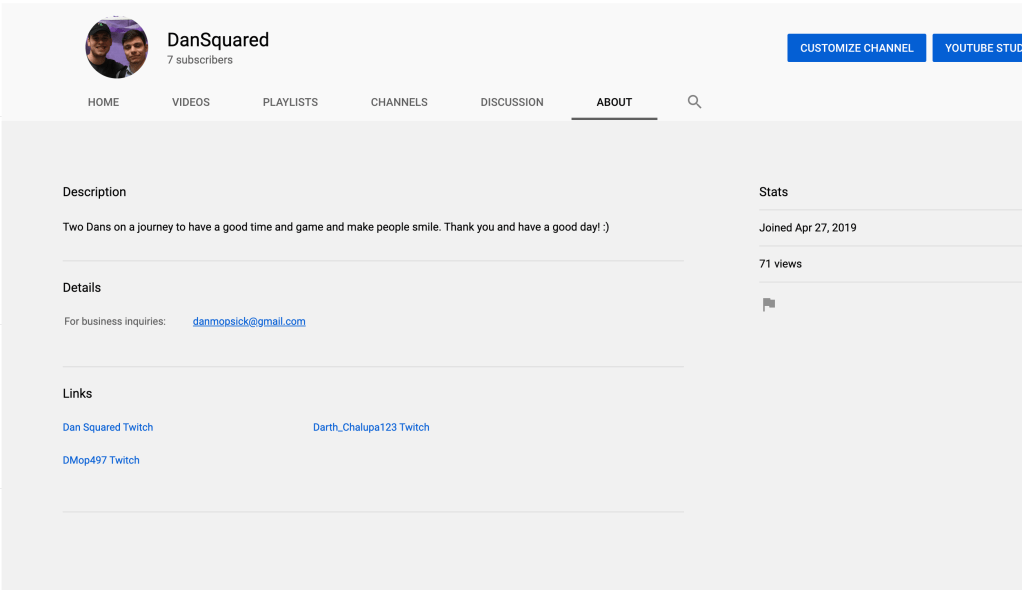Viewport: 1022px width, 590px height.
Task: Select the About tab
Action: 614,102
